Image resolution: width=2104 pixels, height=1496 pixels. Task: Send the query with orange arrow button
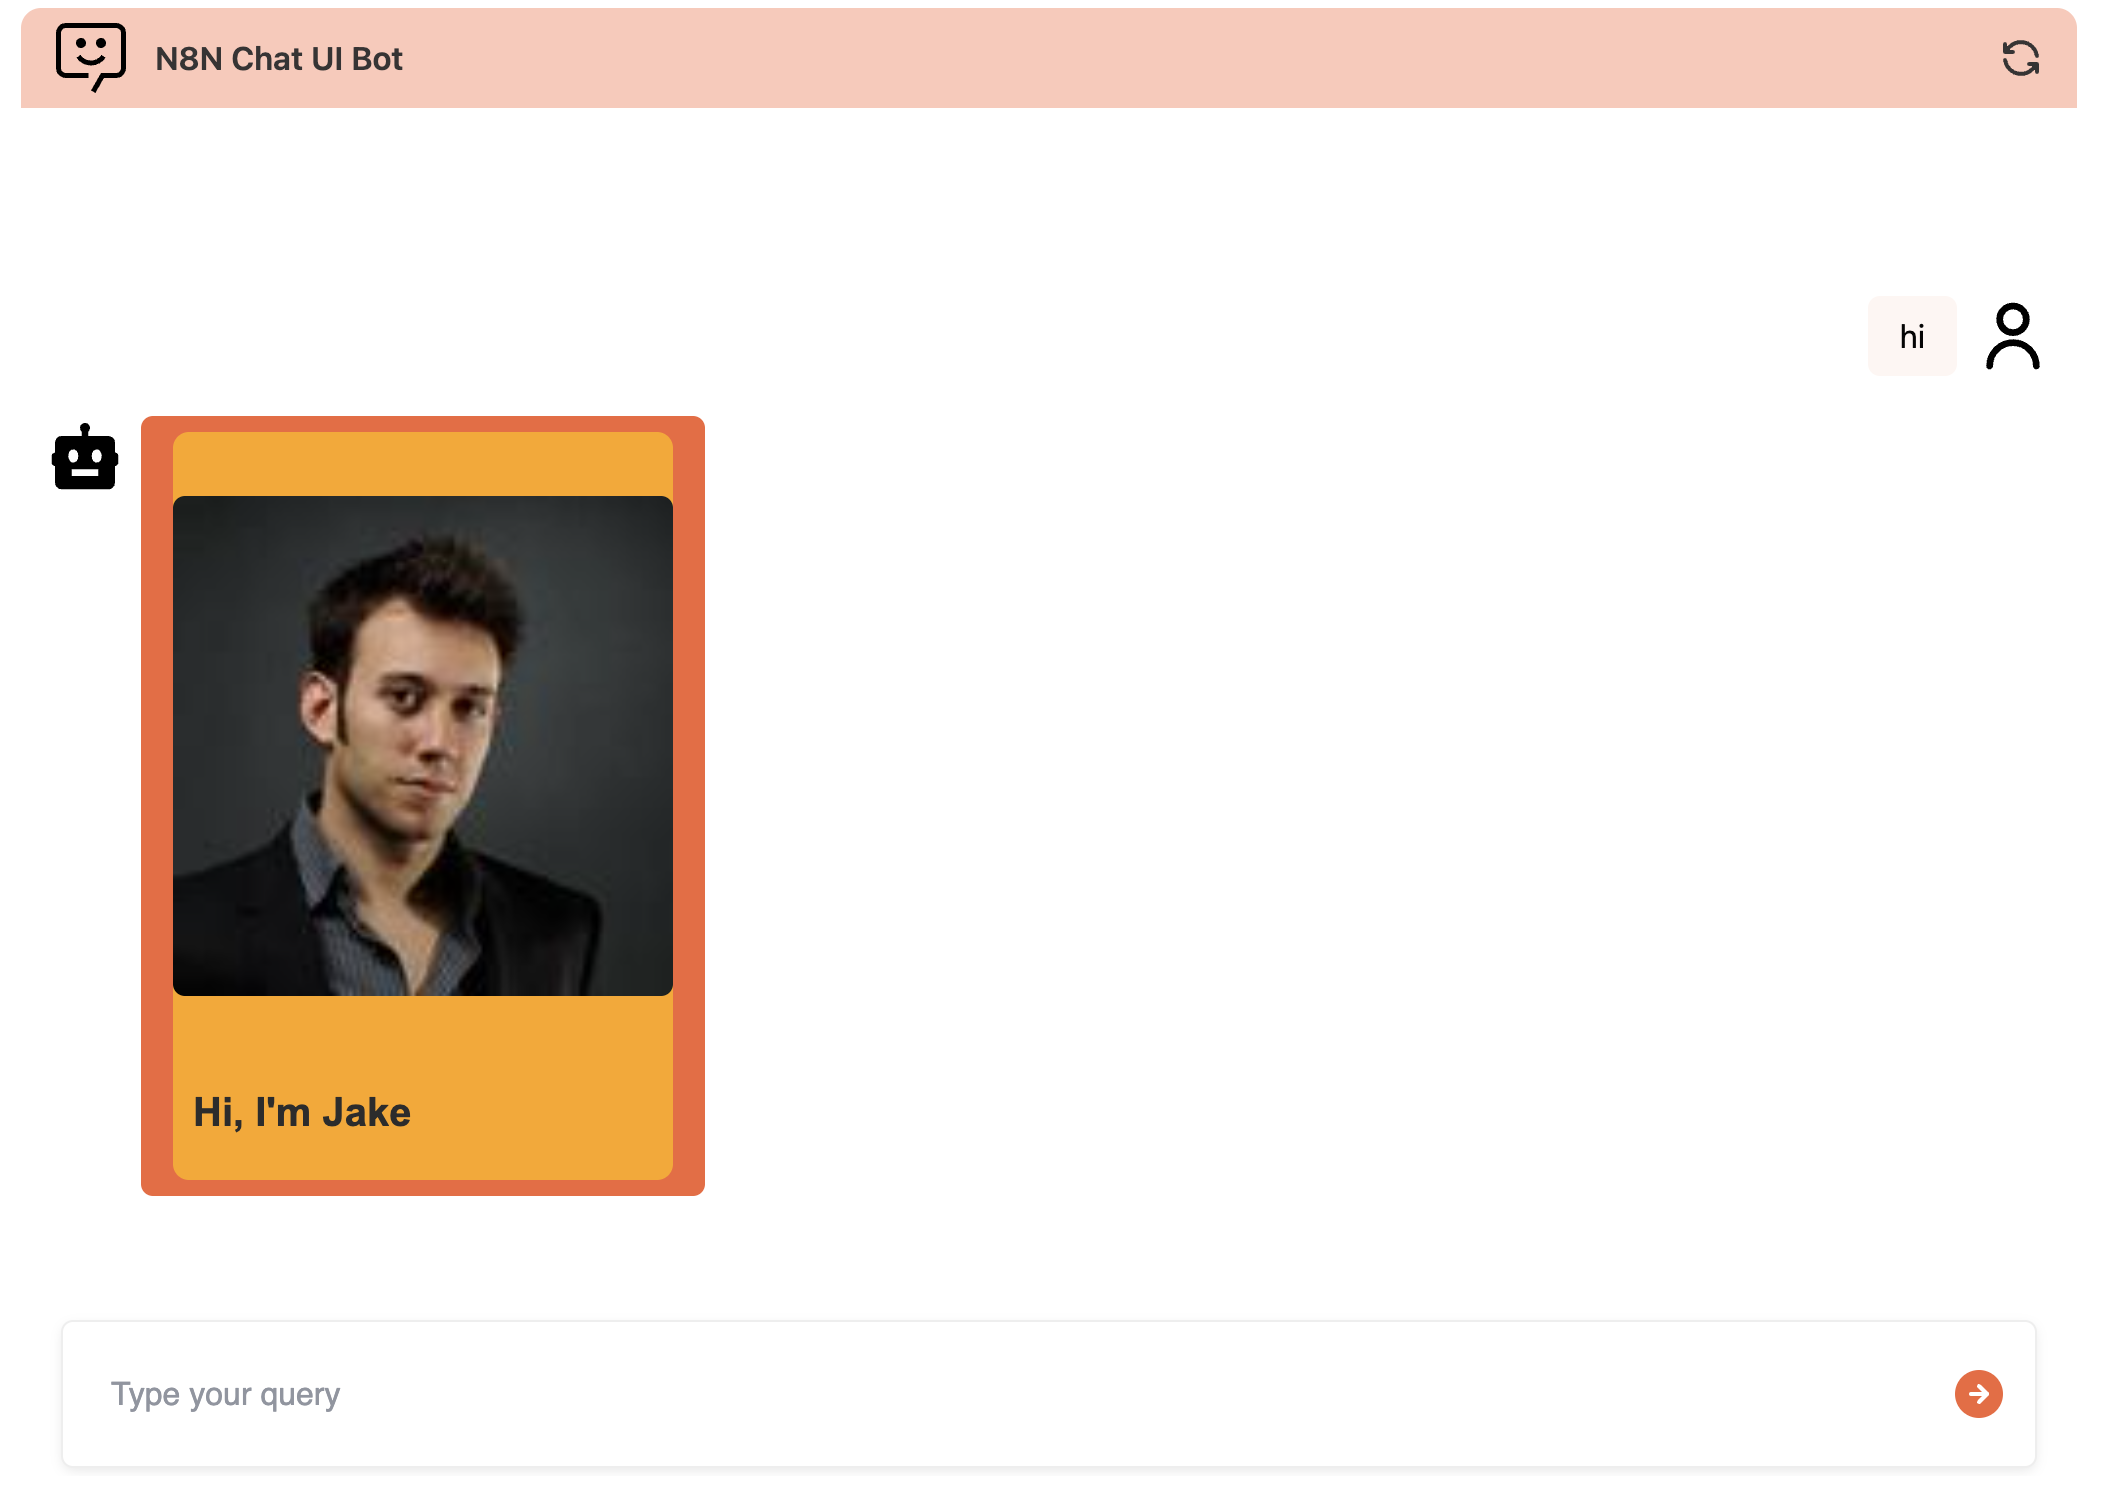coord(1978,1393)
